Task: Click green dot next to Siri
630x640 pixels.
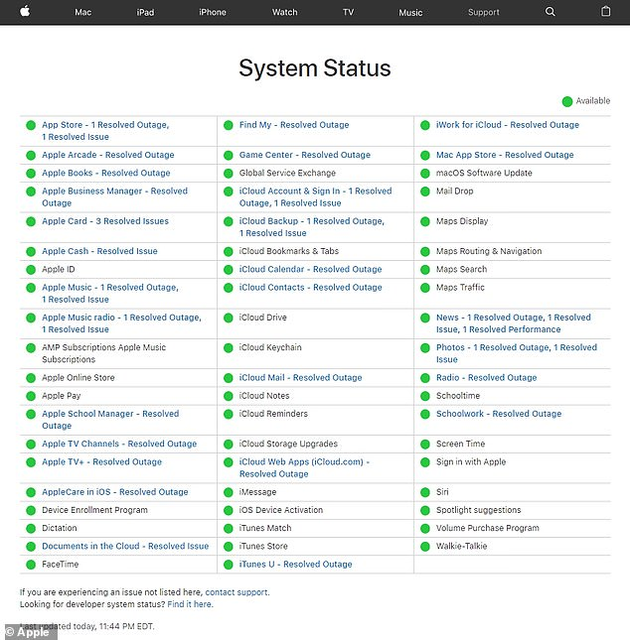Action: coord(425,492)
